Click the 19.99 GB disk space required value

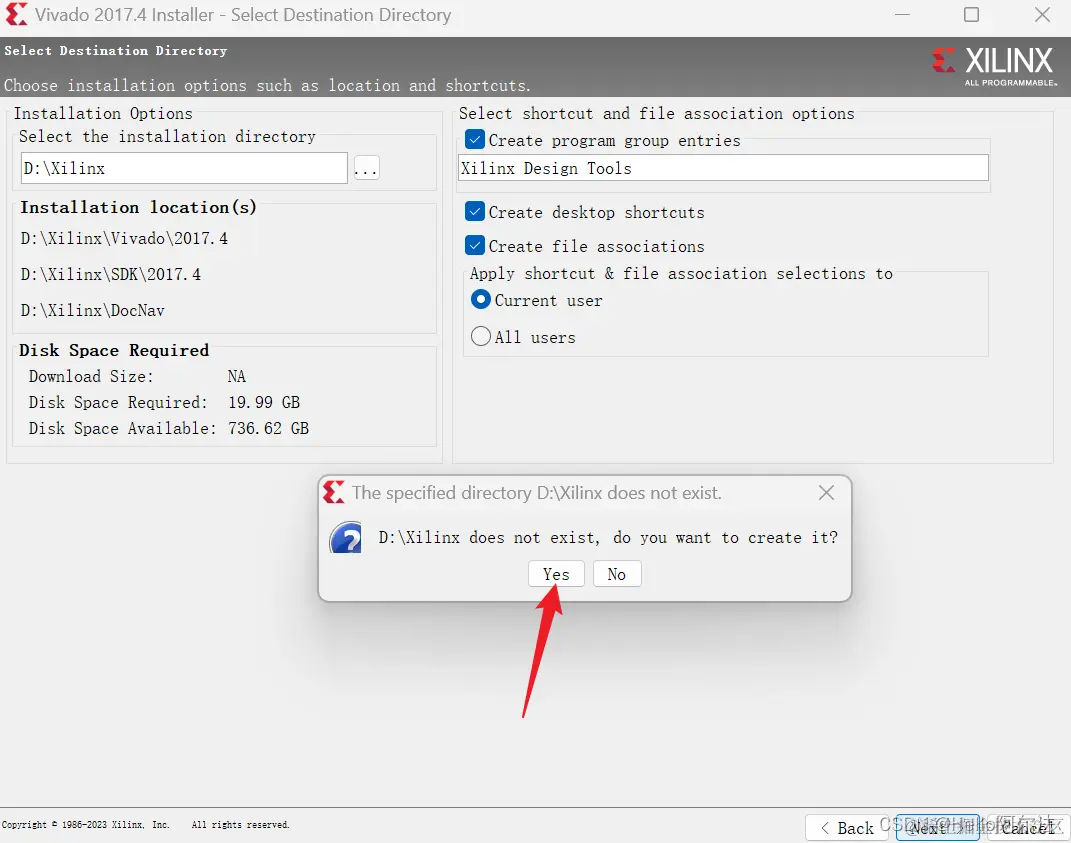coord(264,402)
